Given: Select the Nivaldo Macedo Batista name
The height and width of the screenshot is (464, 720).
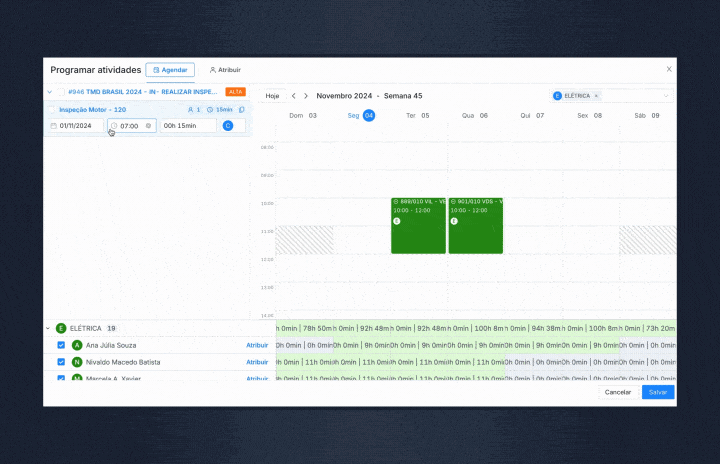Looking at the screenshot, I should [x=123, y=362].
